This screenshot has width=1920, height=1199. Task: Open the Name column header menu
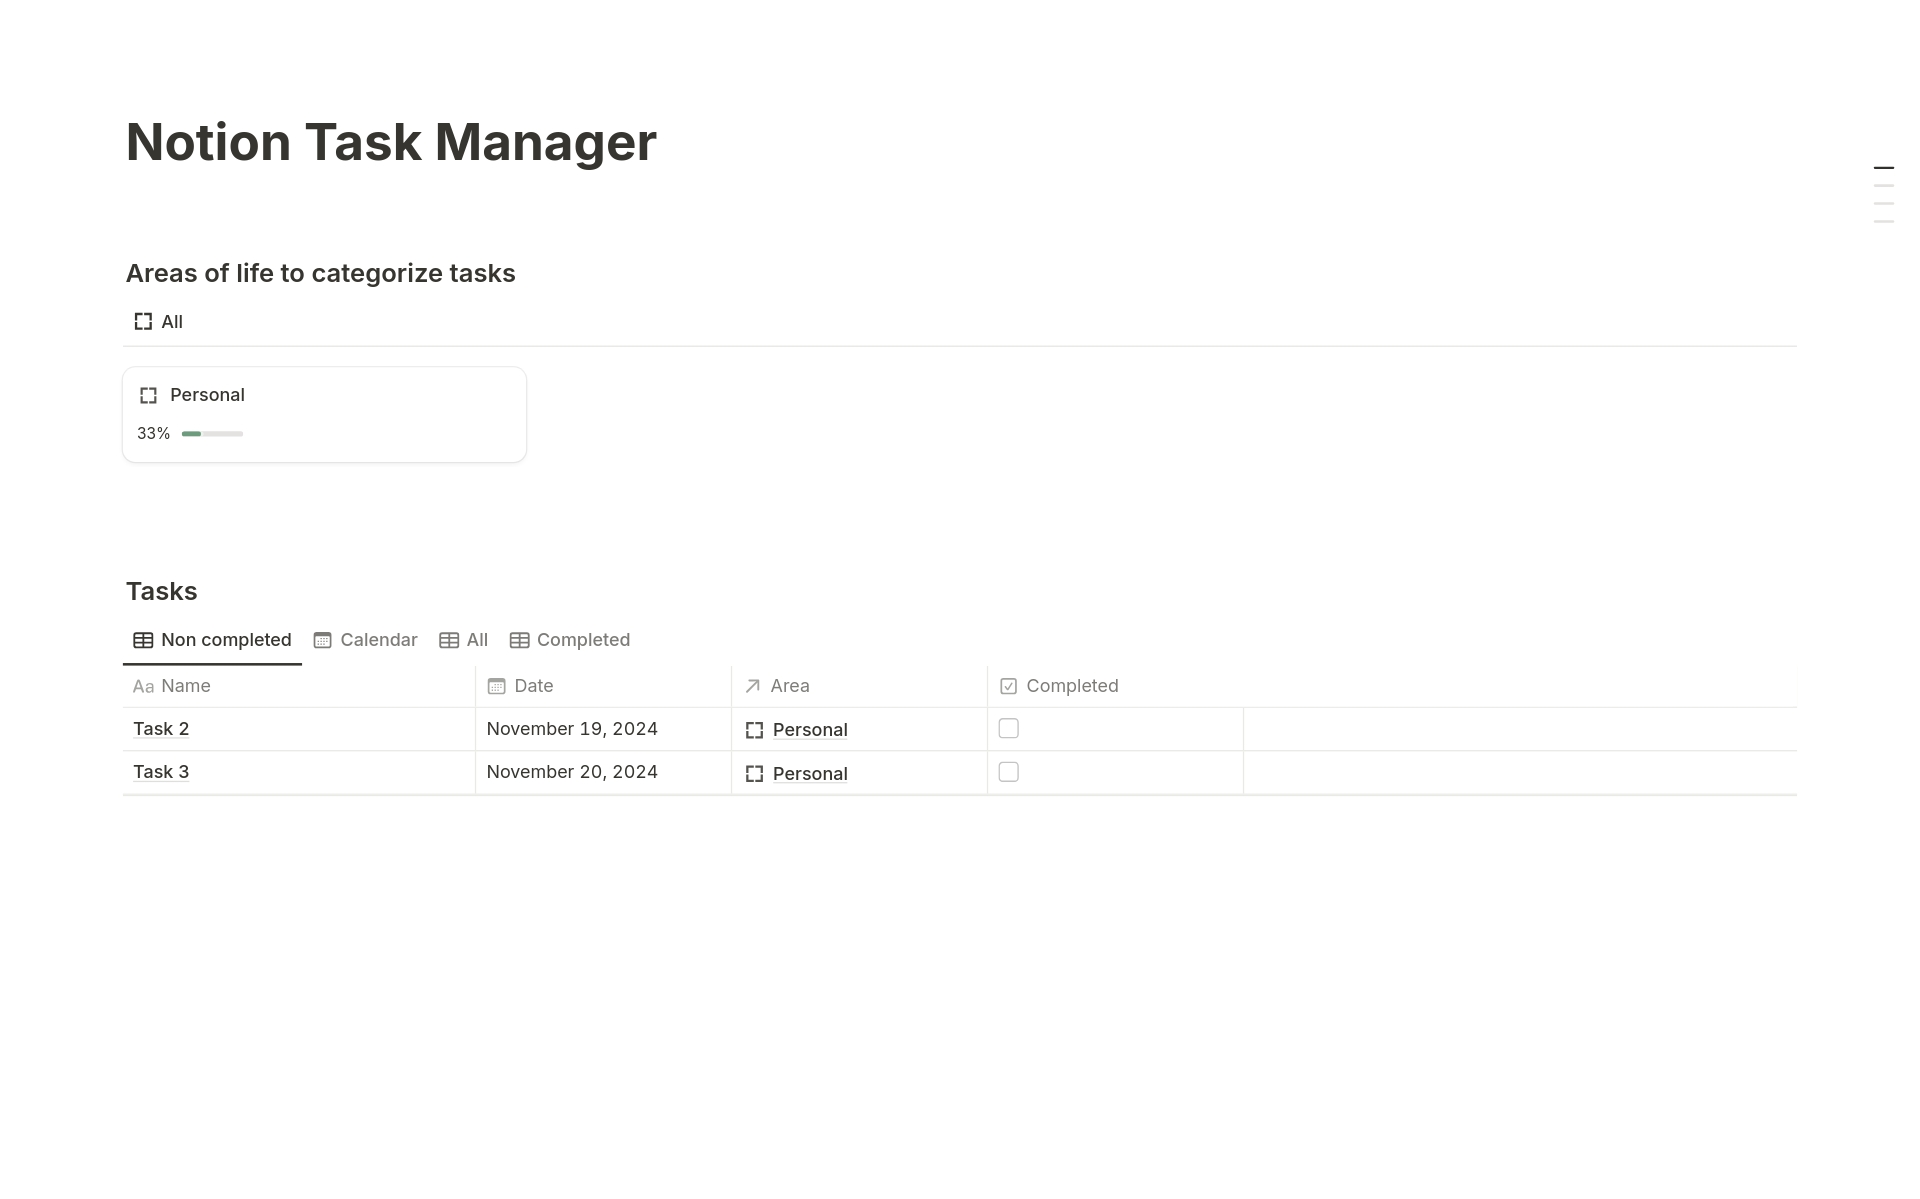[x=184, y=686]
